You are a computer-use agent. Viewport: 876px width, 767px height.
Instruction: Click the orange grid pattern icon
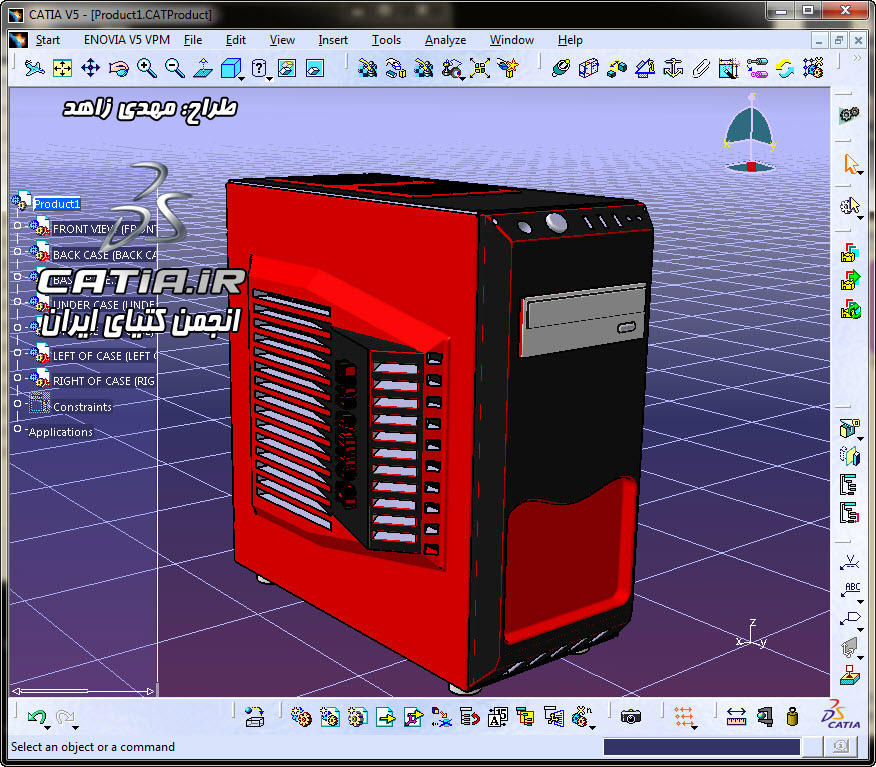coord(683,716)
